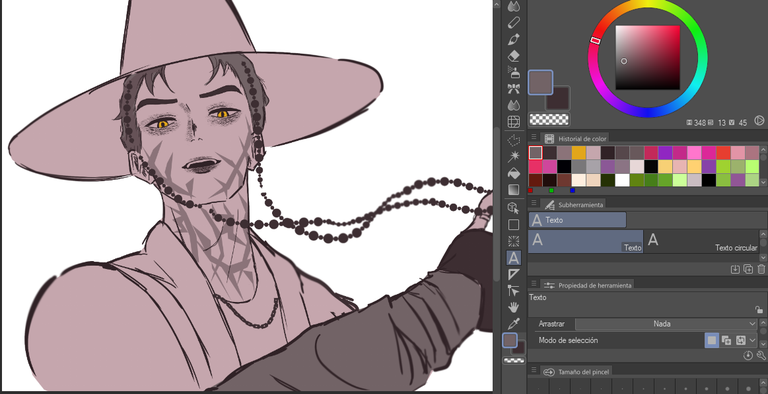
Task: Select the Eraser tool
Action: tap(514, 55)
